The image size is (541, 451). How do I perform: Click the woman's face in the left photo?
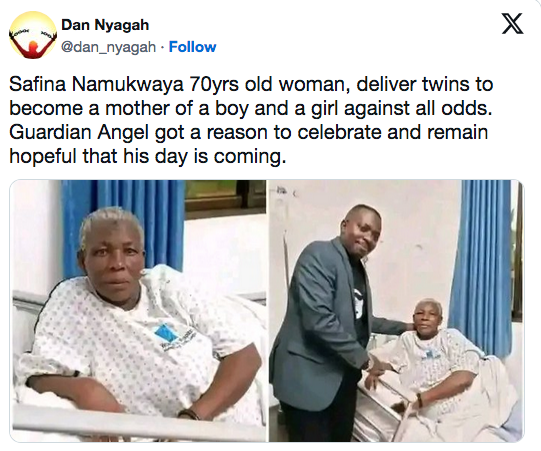click(x=112, y=259)
